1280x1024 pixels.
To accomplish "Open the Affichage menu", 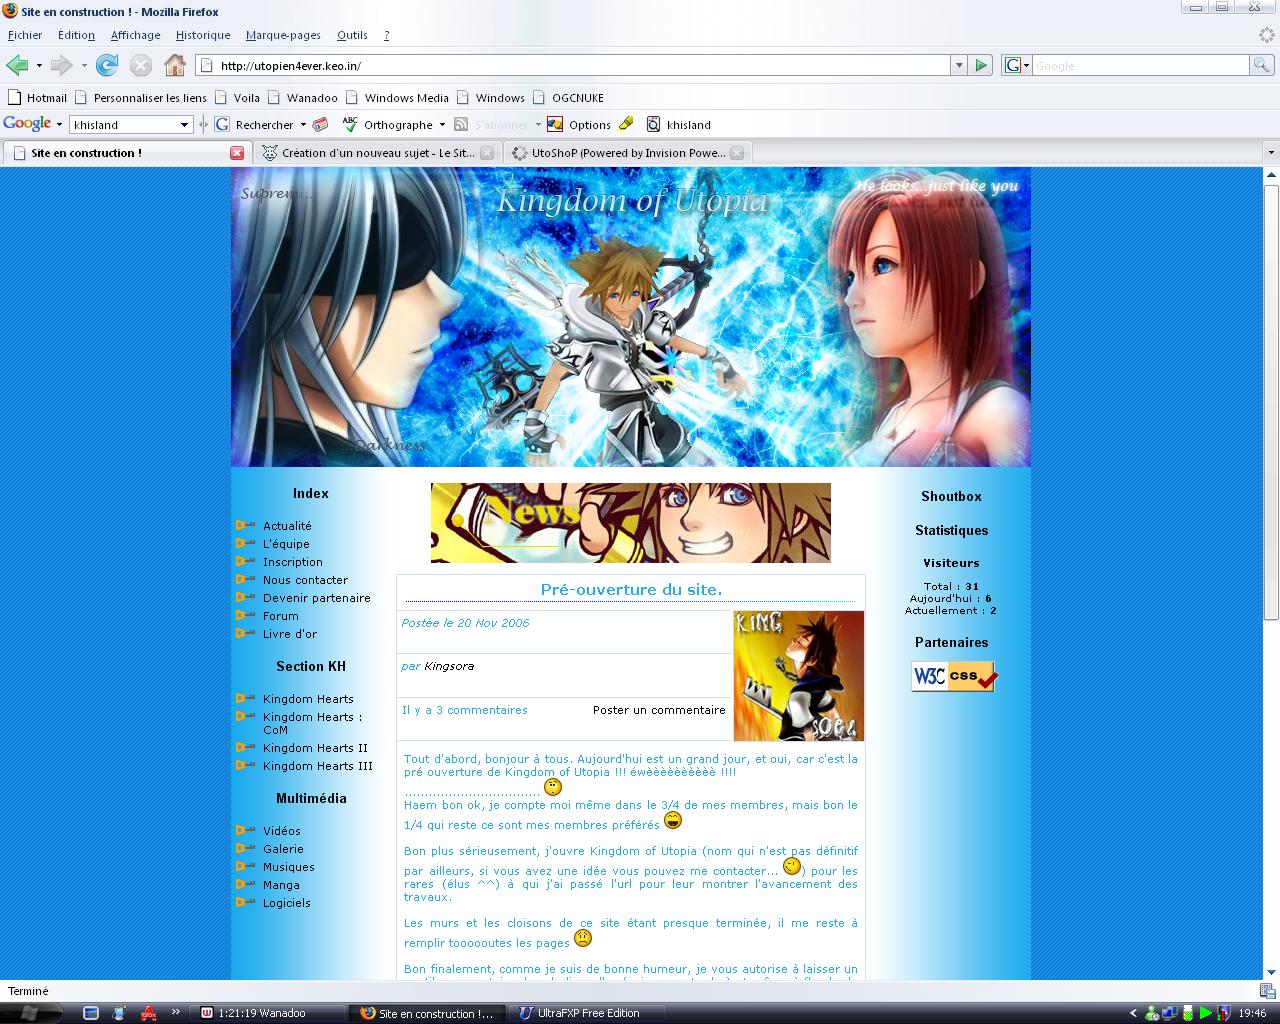I will coord(135,35).
